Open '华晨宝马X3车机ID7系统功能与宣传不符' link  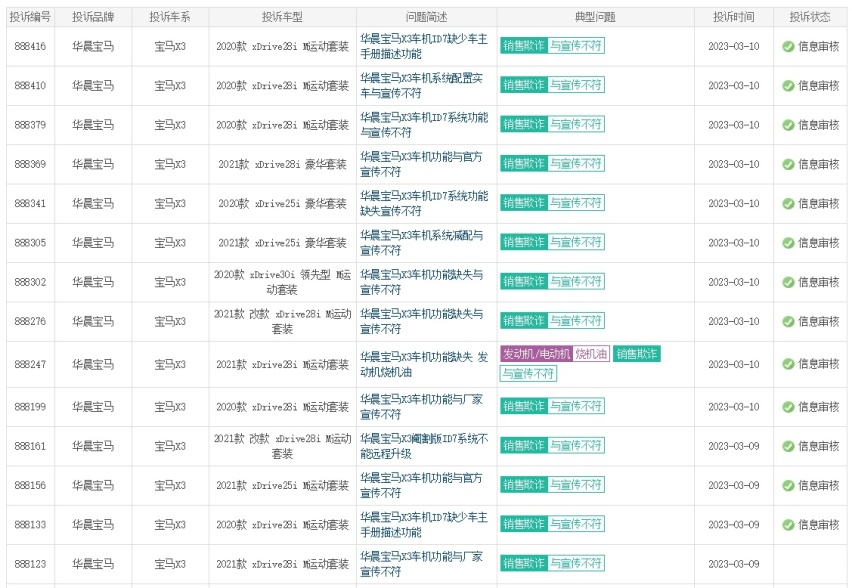424,124
